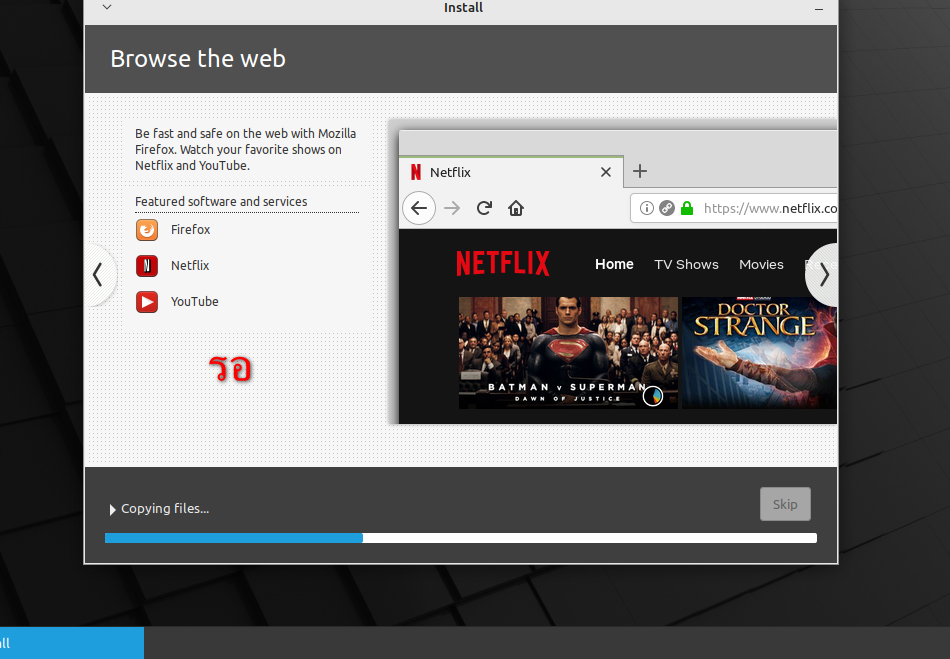
Task: Click the Batman v Superman thumbnail
Action: tap(568, 353)
